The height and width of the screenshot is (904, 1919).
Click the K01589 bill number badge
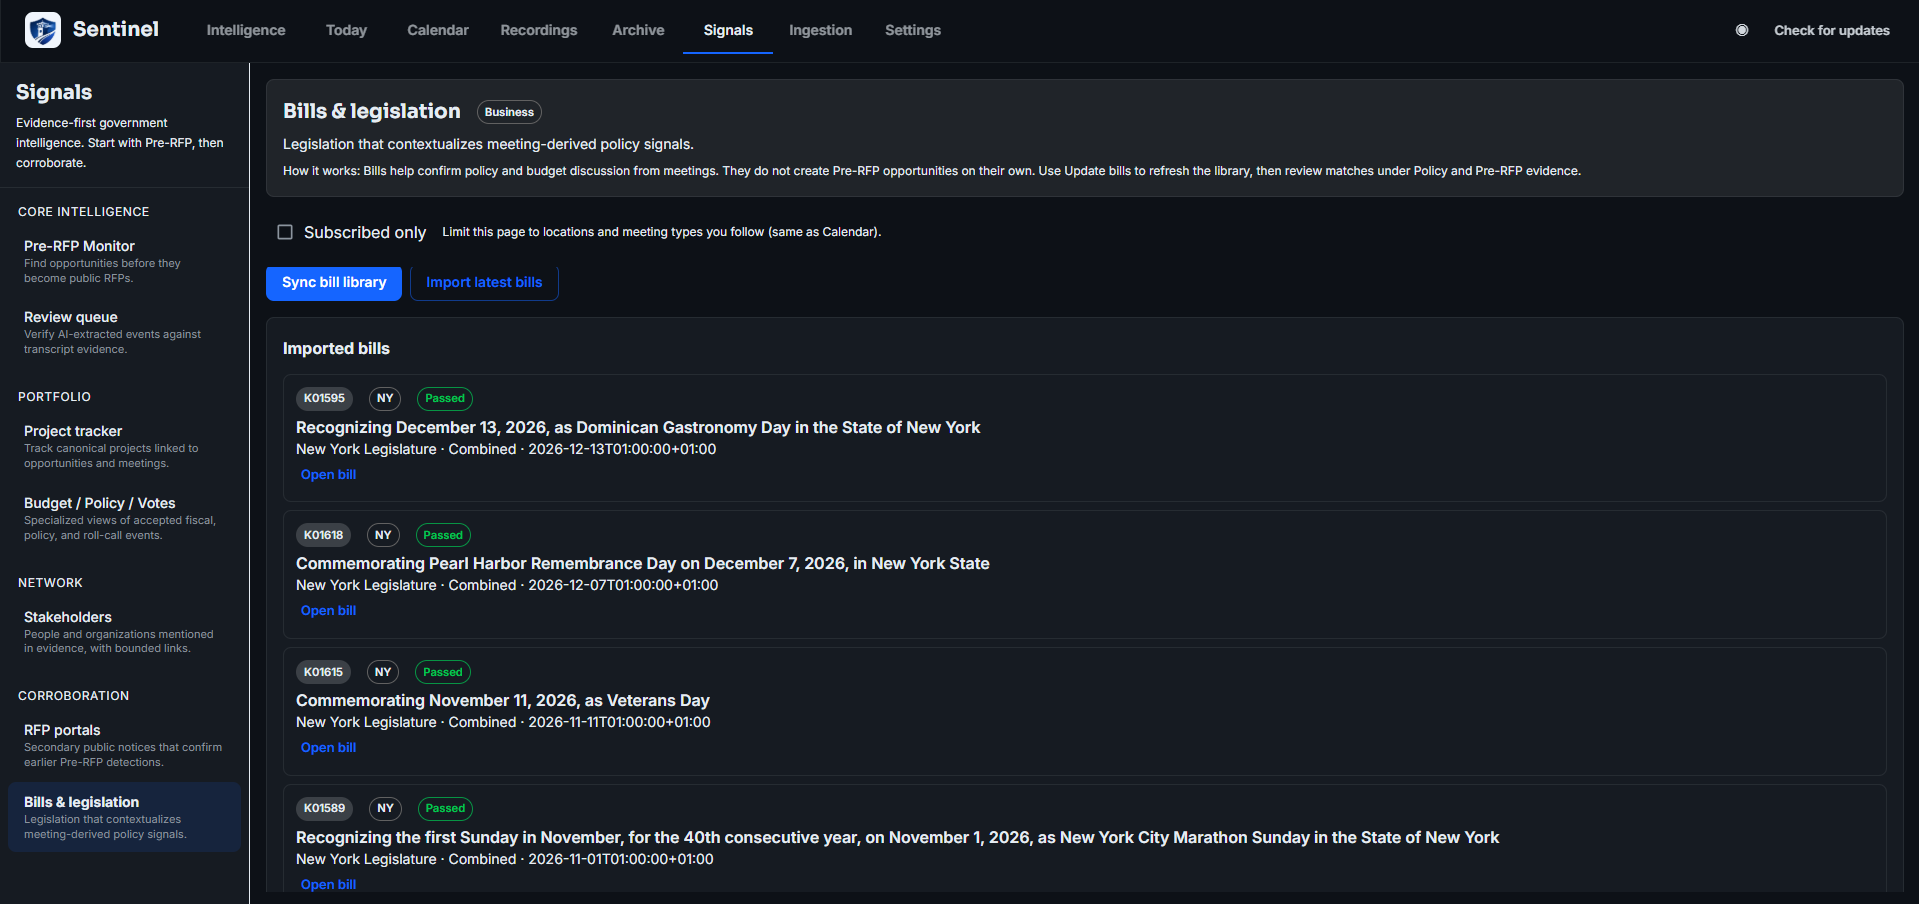324,808
